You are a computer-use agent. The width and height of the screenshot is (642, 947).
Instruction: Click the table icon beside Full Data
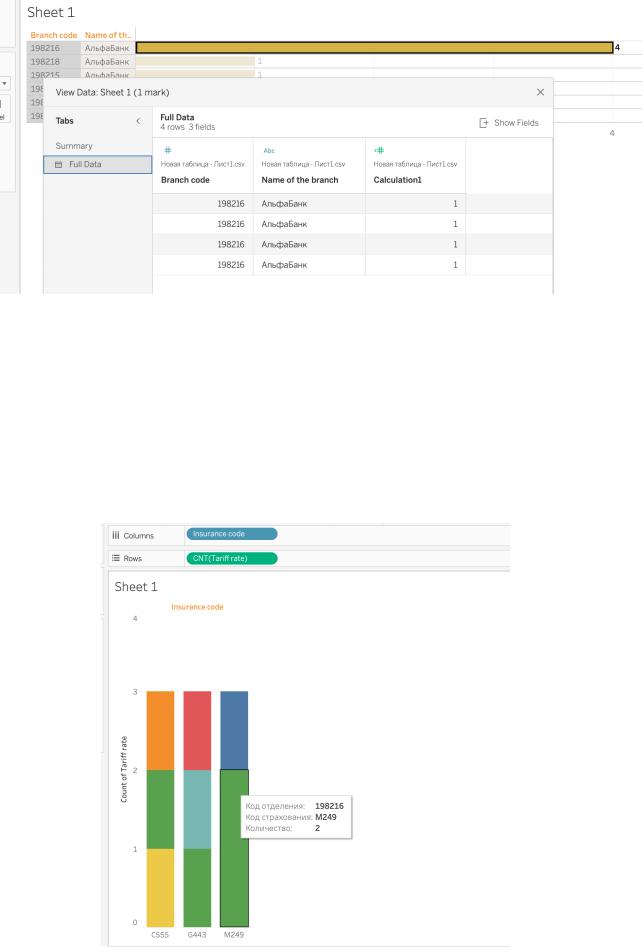coord(59,164)
